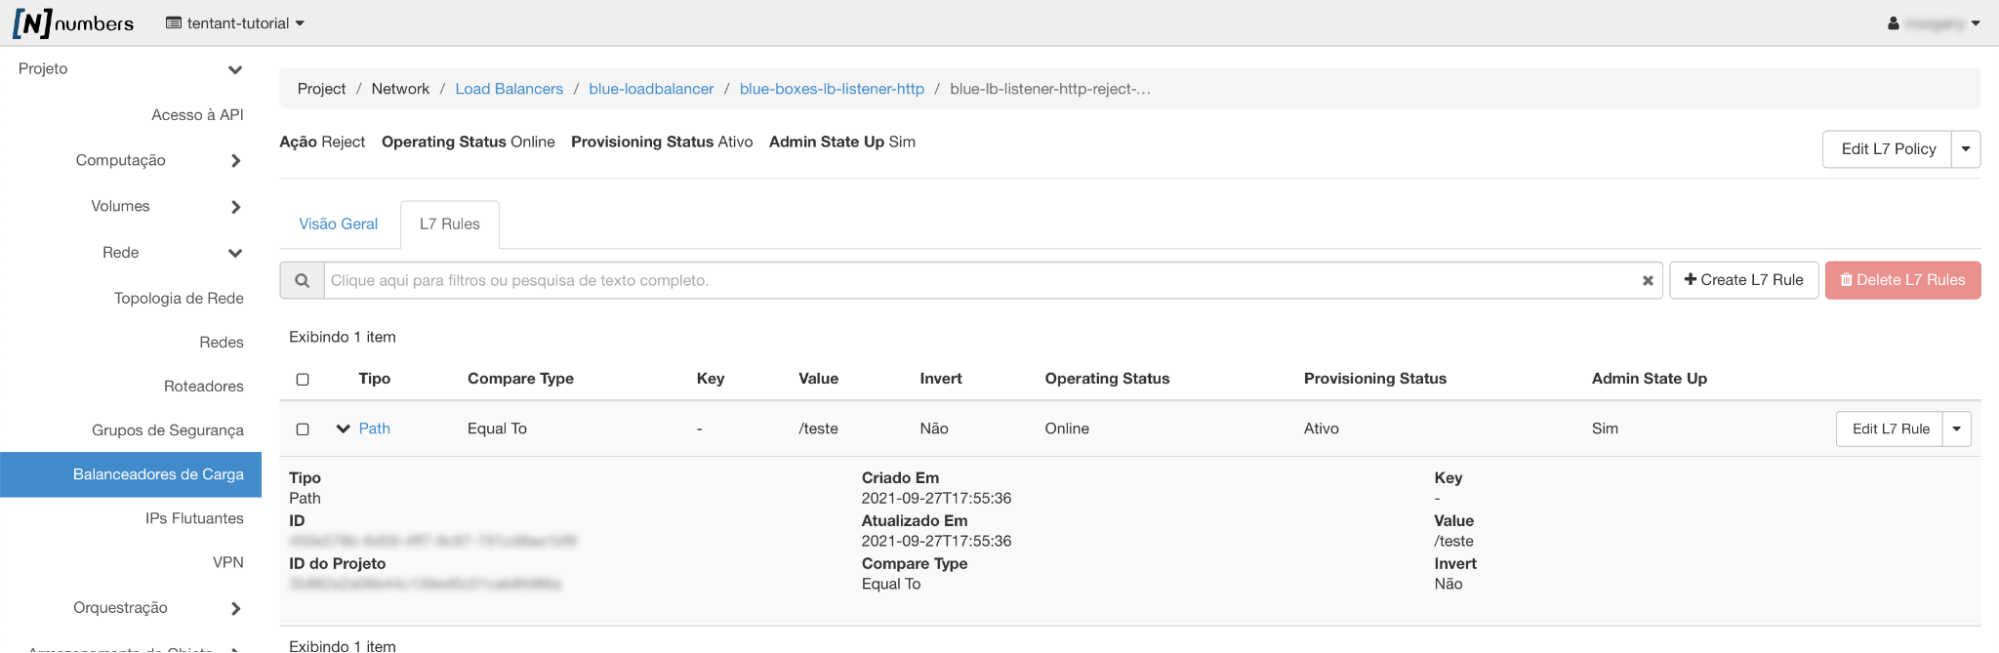Click the search magnifier icon
The image size is (1999, 653).
[x=302, y=281]
